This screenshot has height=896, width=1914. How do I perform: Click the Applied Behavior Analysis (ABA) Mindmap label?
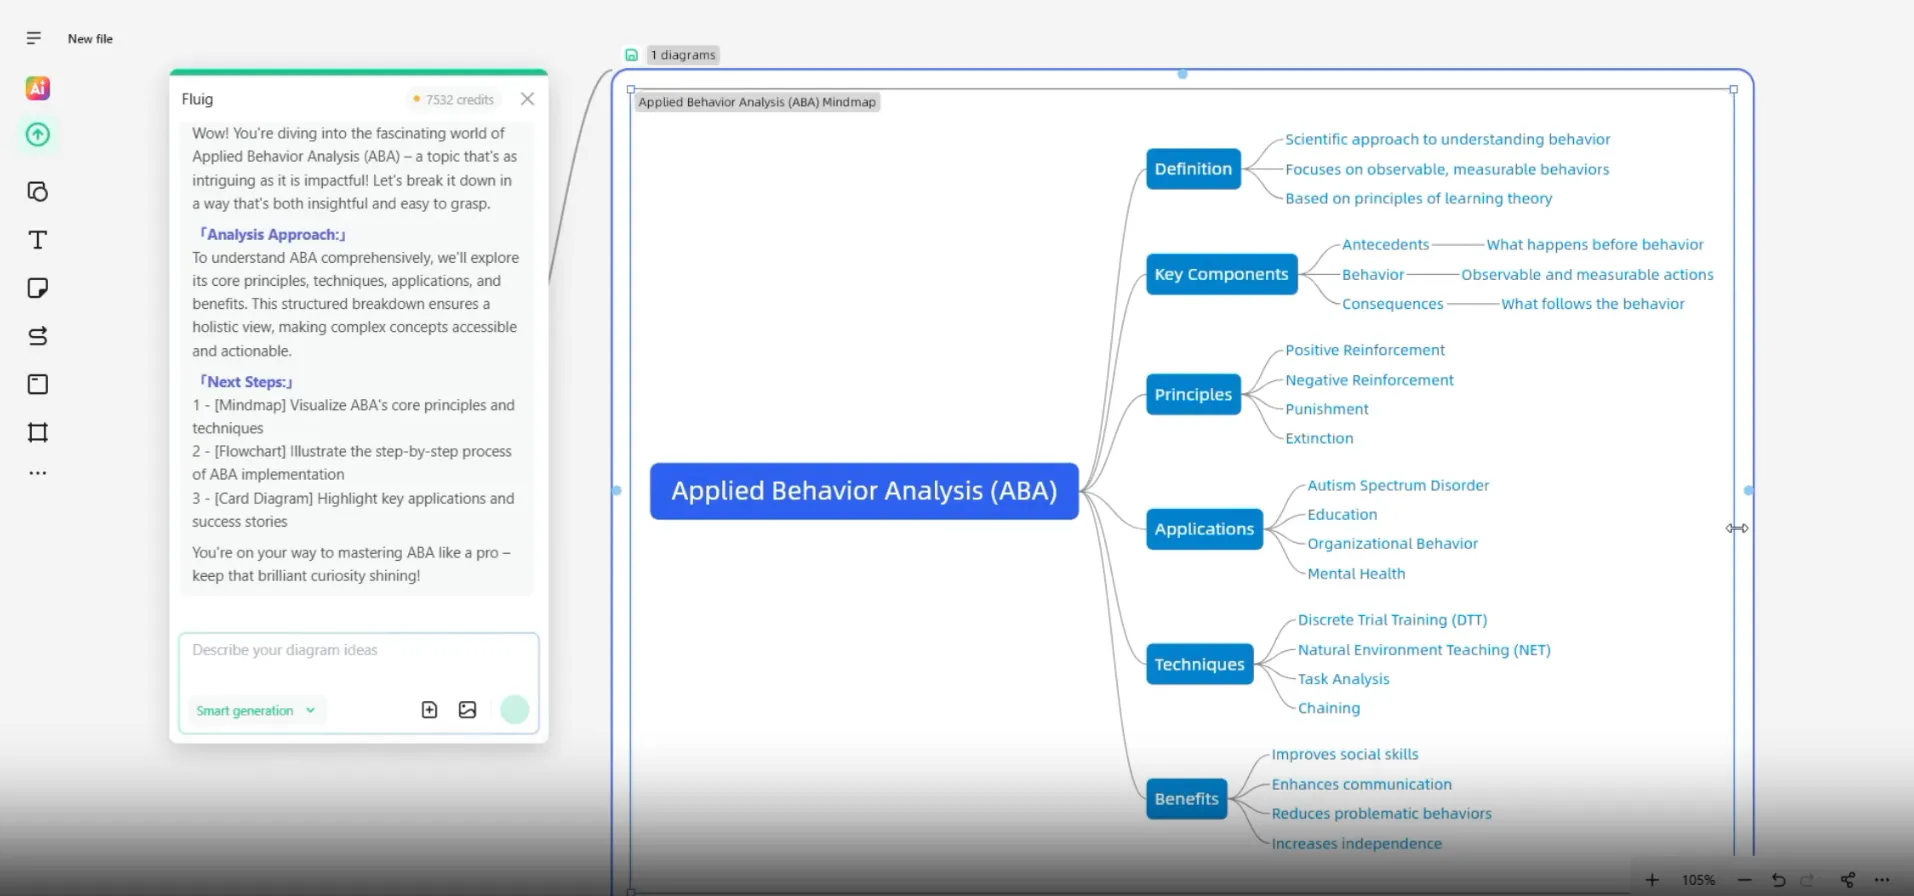pos(757,102)
